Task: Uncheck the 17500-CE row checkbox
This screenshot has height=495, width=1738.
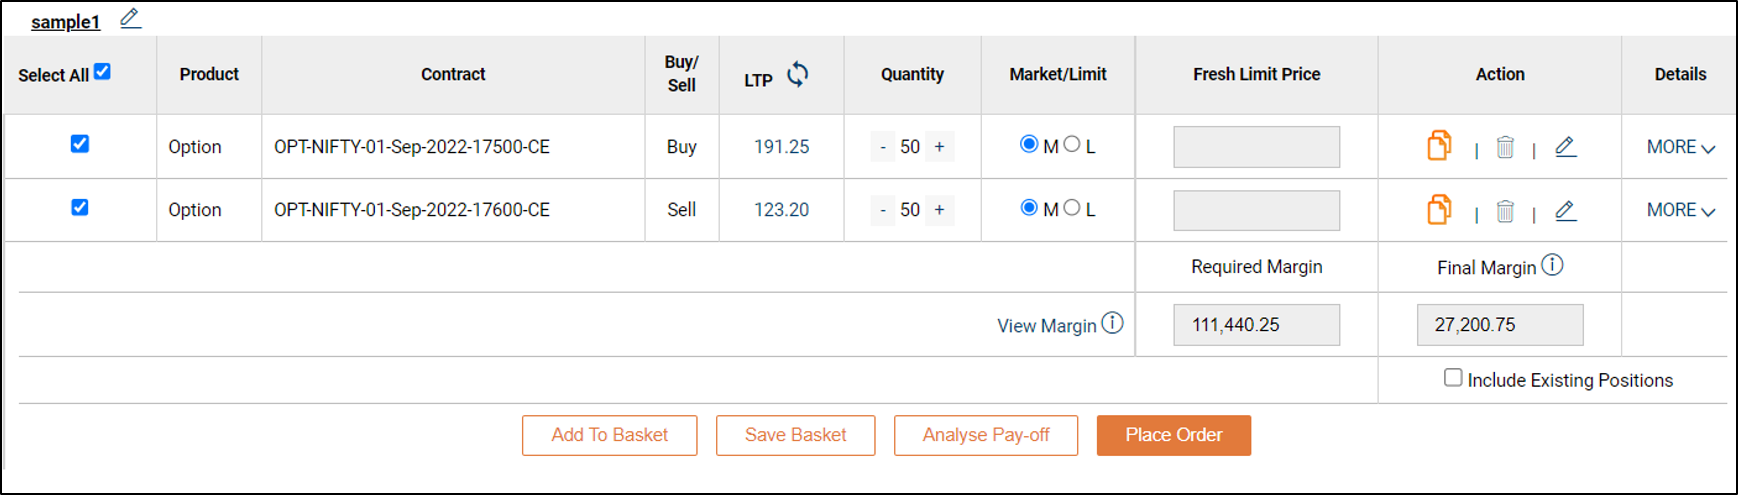Action: click(80, 144)
